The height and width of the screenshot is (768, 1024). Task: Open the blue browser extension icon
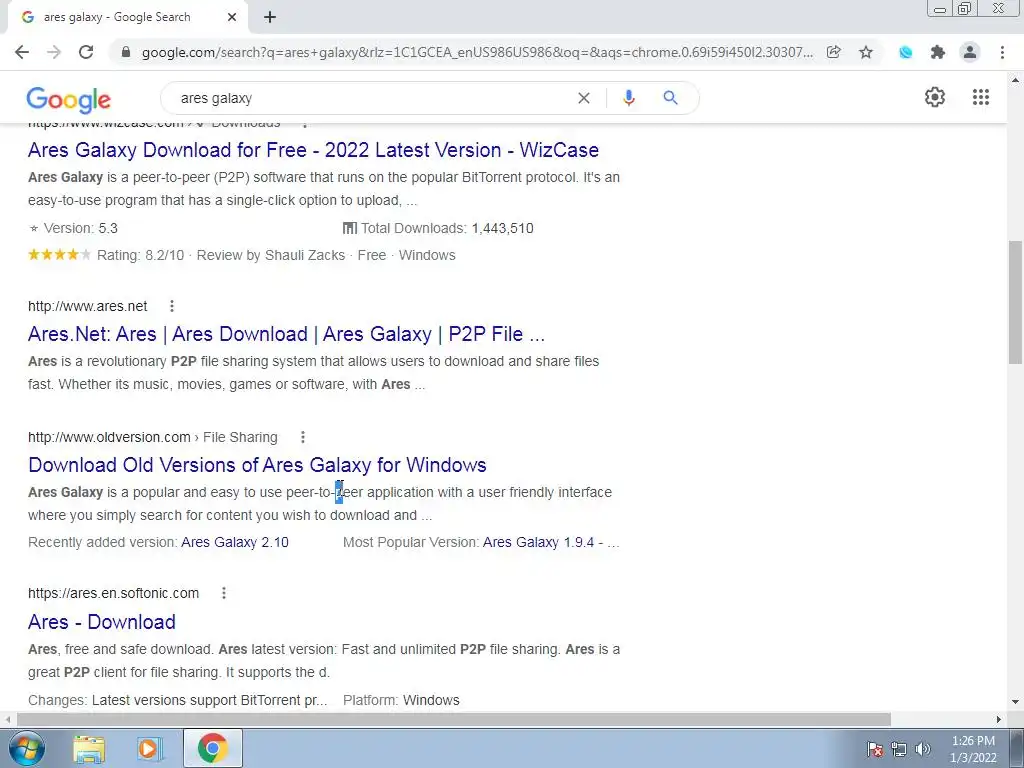[x=906, y=52]
